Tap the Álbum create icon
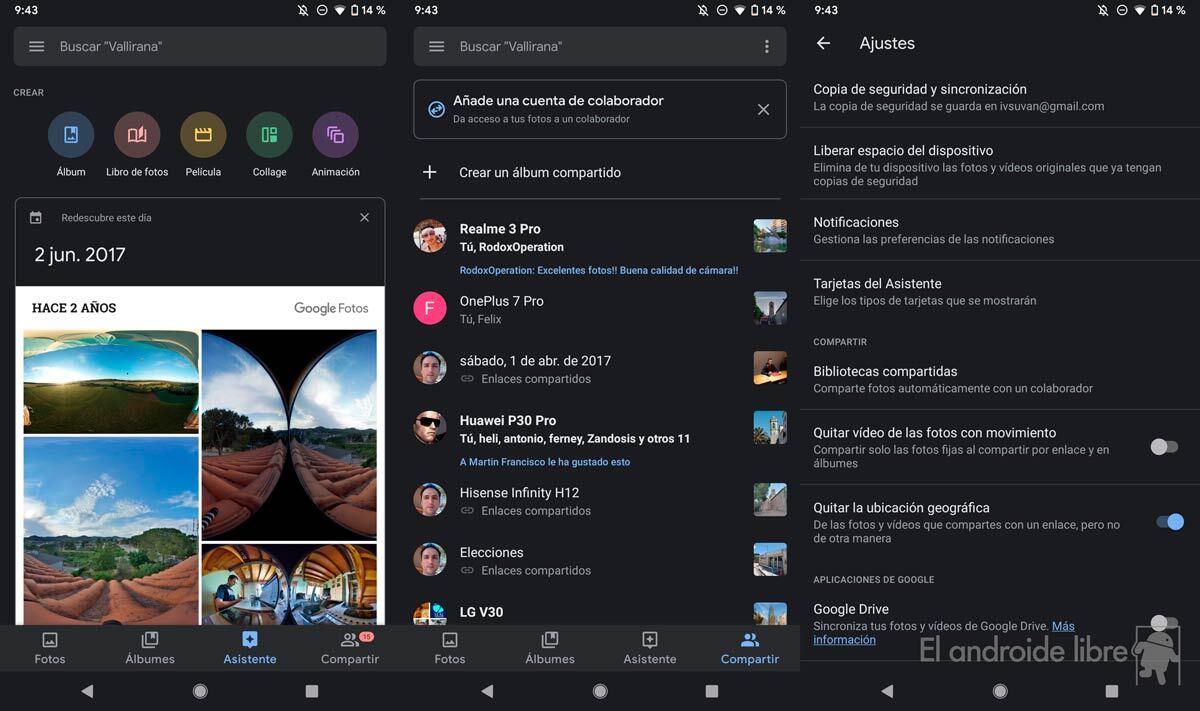This screenshot has height=711, width=1200. [71, 135]
